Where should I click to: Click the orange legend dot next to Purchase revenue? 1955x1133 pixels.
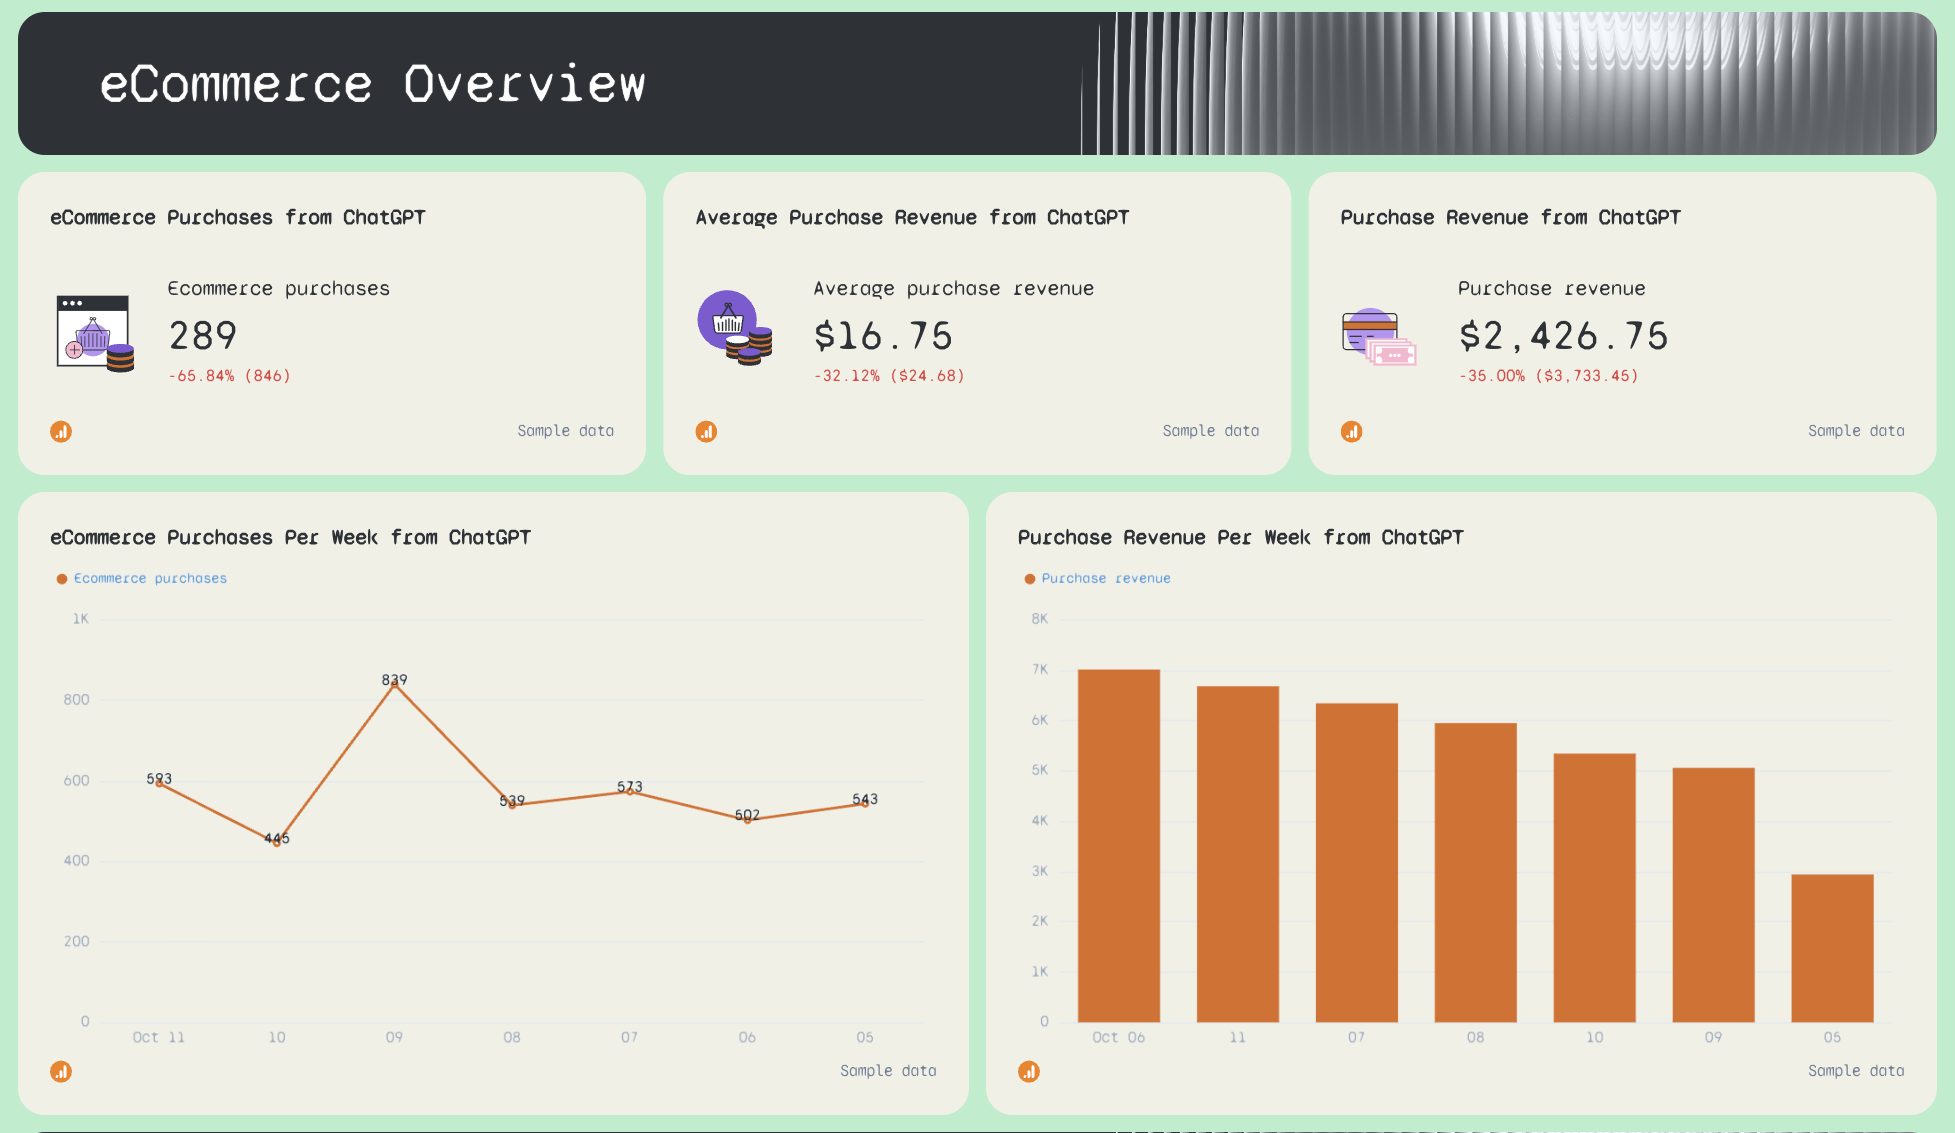[x=1029, y=578]
